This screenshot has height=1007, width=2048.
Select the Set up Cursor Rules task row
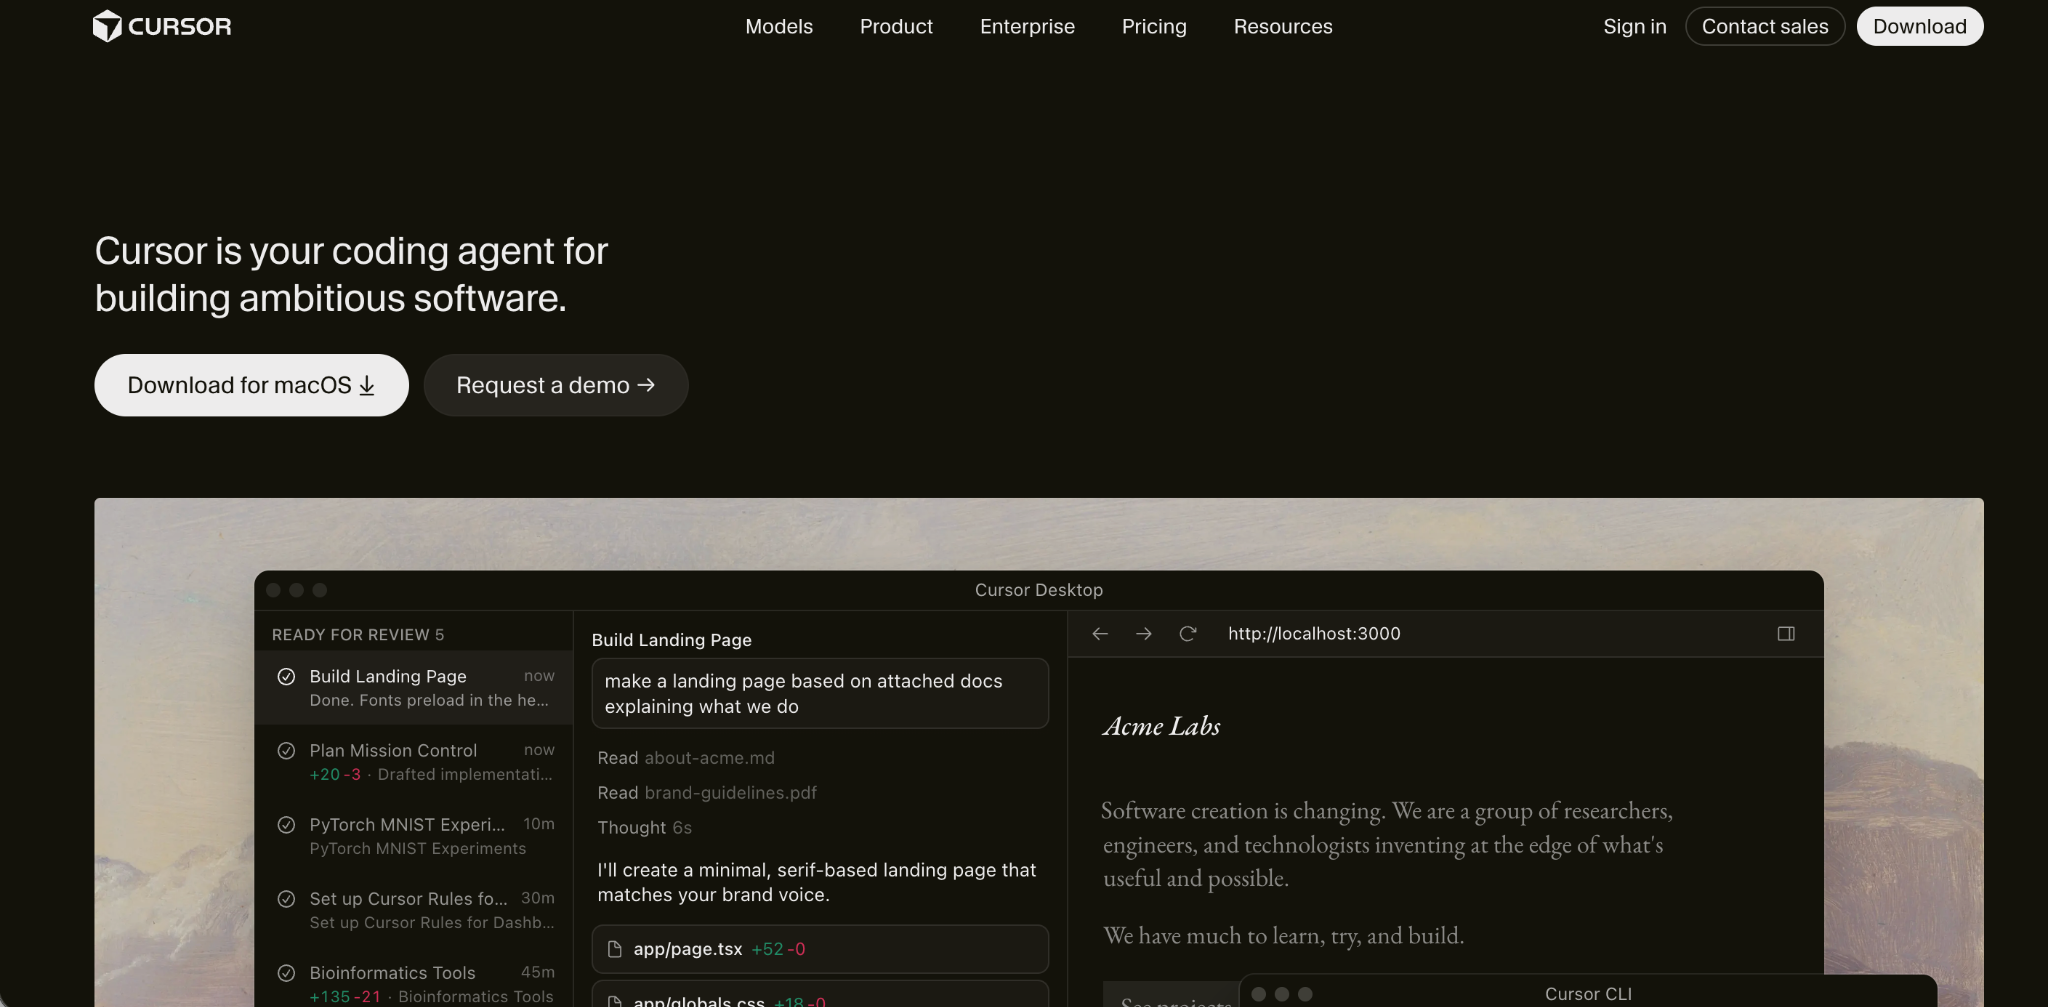tap(414, 910)
